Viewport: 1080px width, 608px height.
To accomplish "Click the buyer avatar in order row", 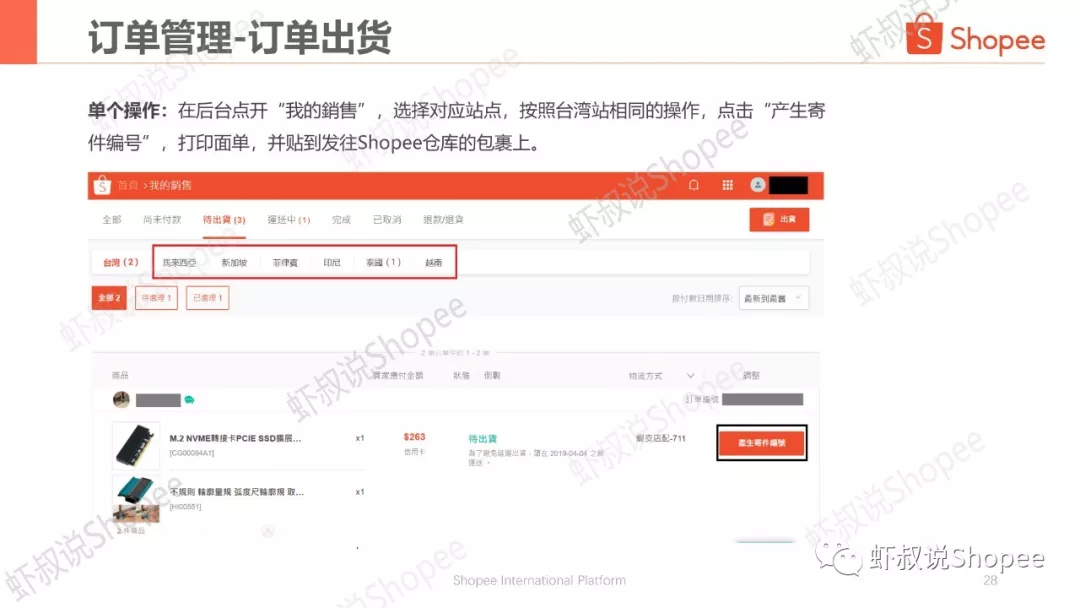I will click(x=121, y=399).
